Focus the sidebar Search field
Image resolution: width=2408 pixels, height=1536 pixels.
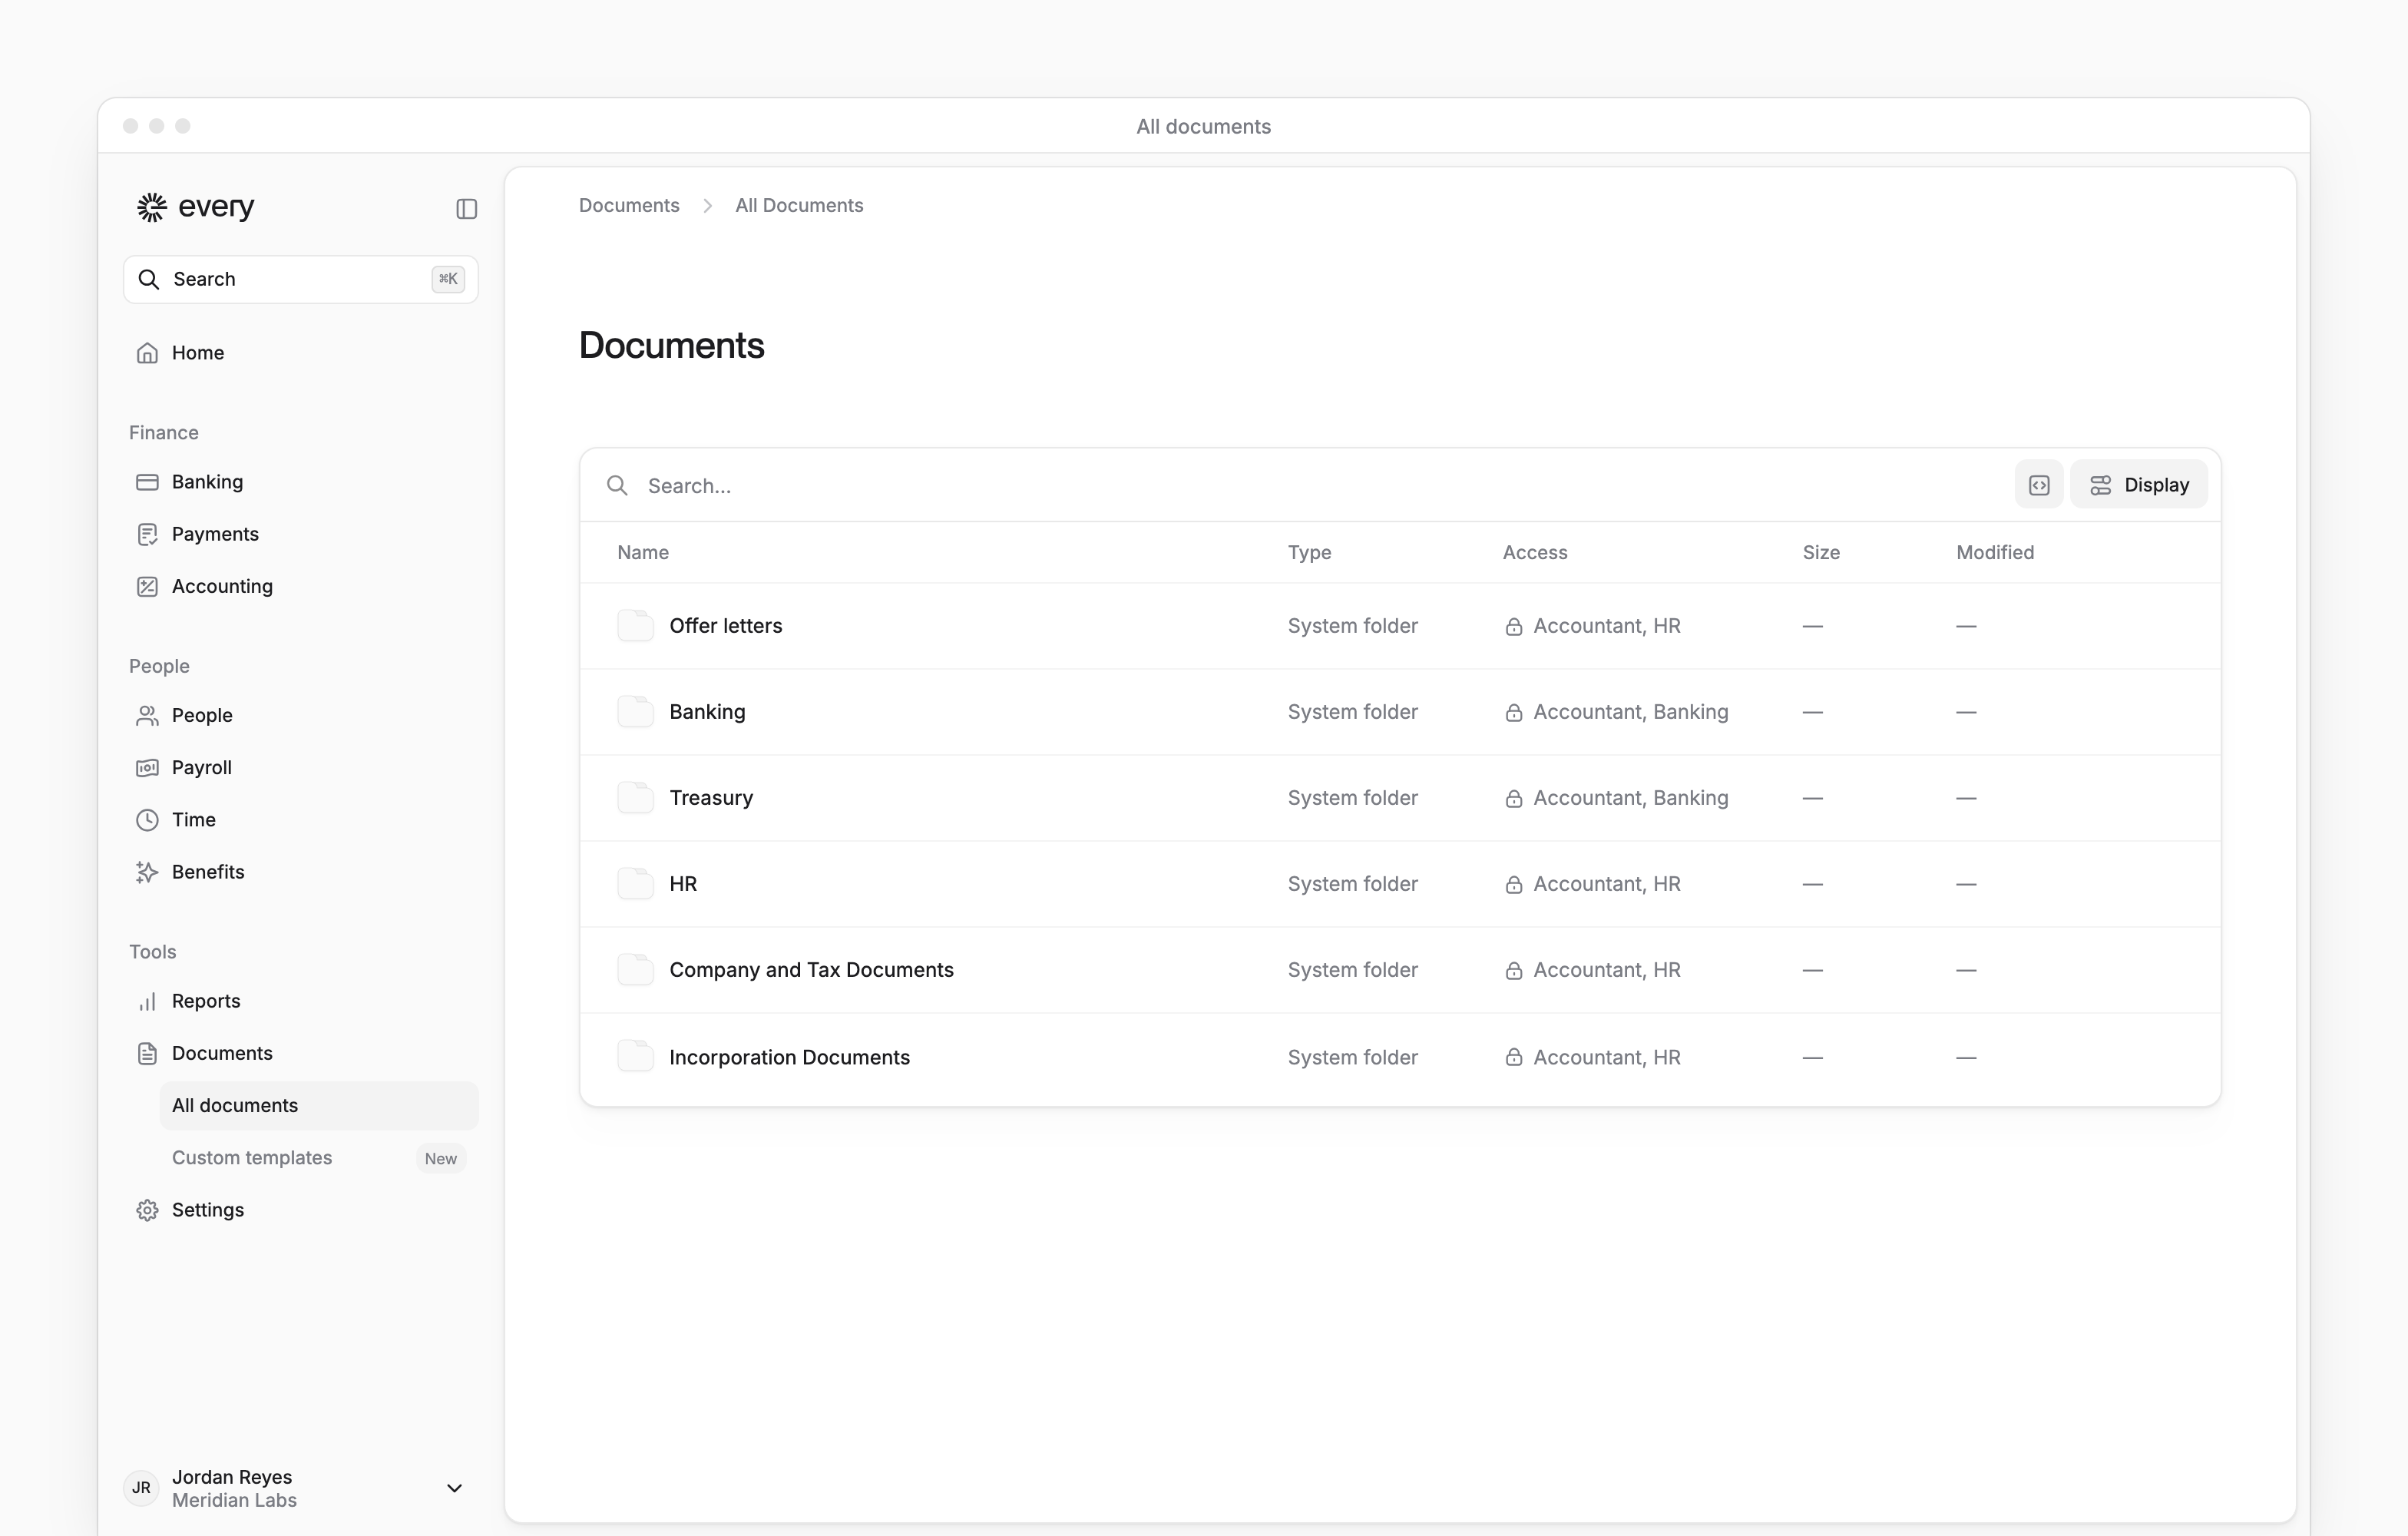coord(300,278)
